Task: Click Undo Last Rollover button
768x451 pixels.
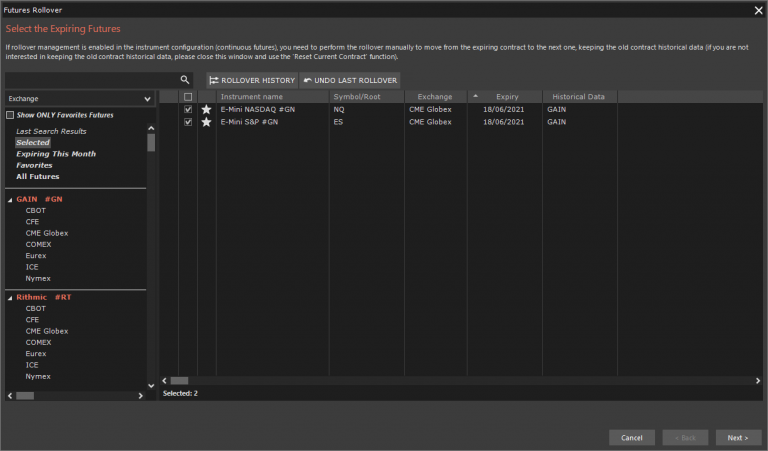Action: (x=350, y=80)
